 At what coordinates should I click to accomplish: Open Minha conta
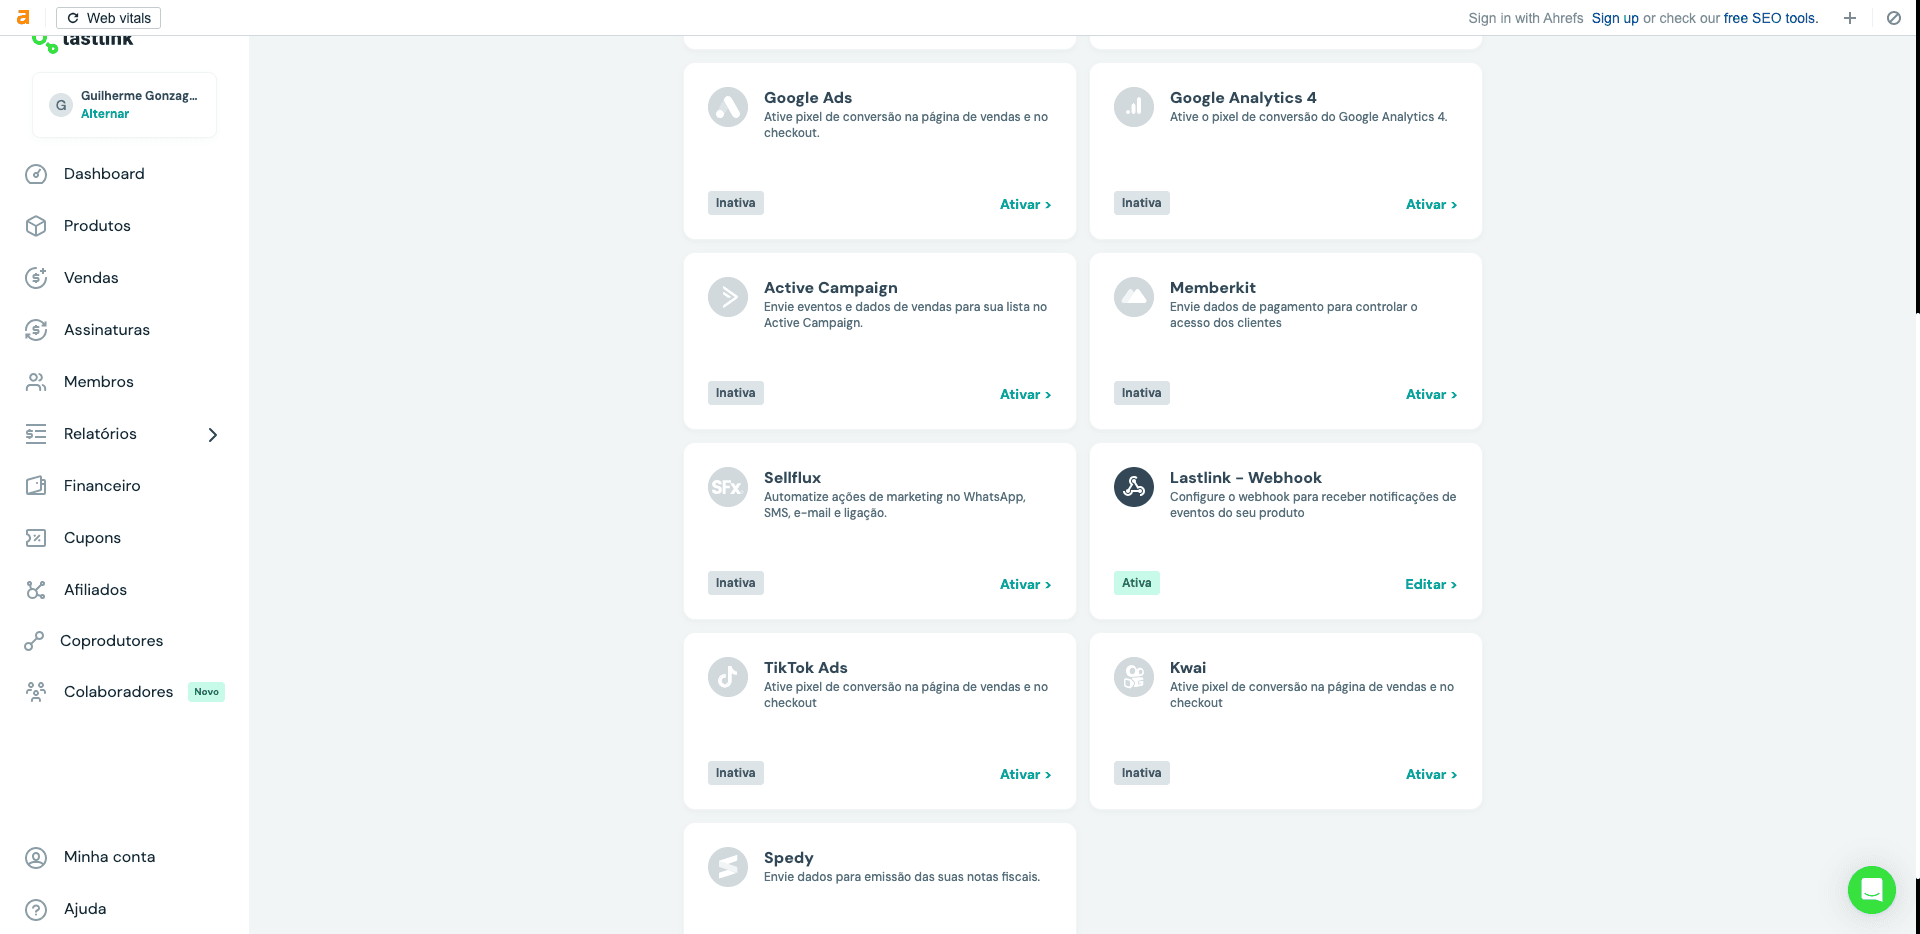(109, 857)
